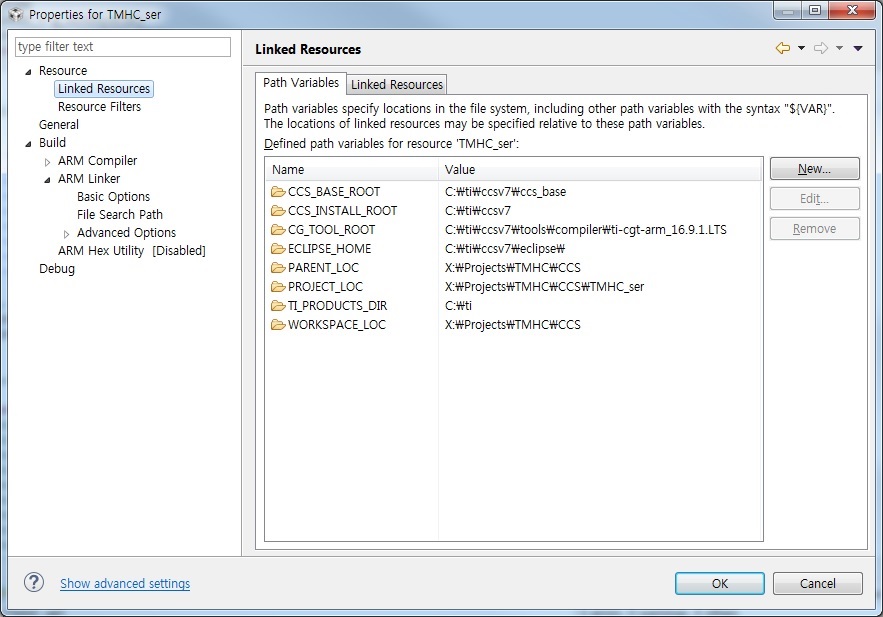Collapse the Resource tree node
The image size is (883, 617).
click(28, 71)
